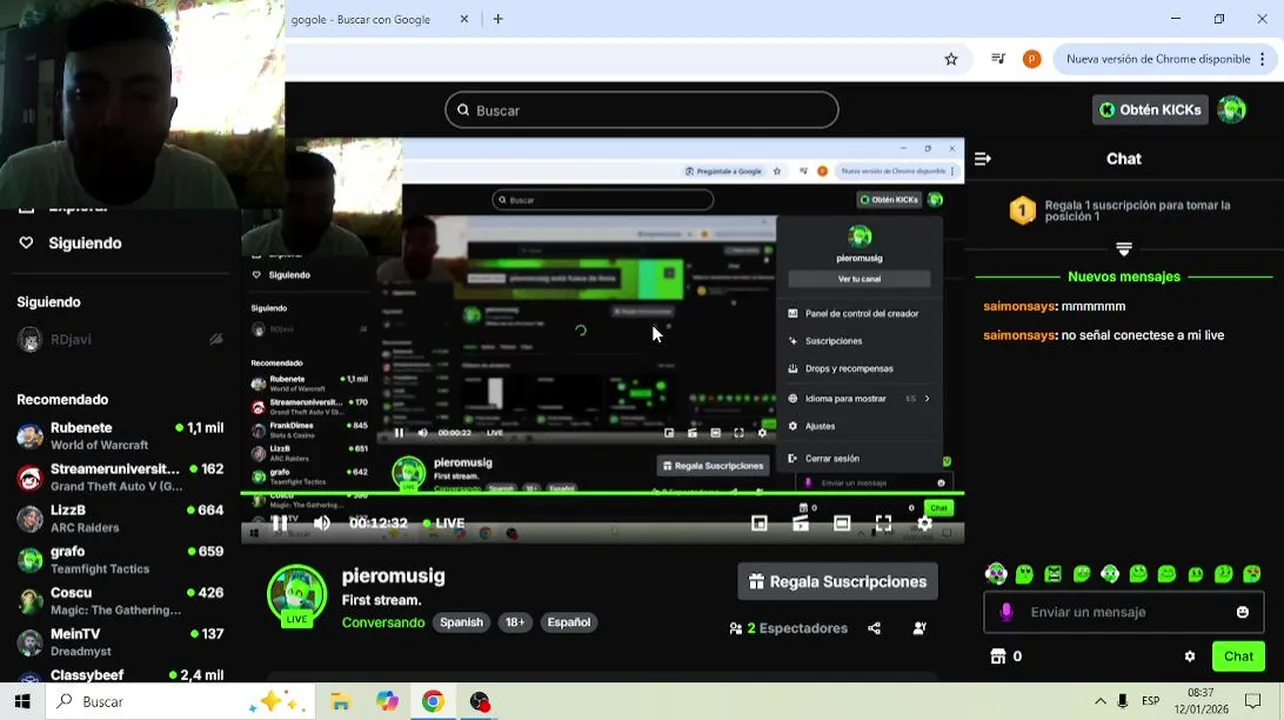Jump to Nuevos mensajes in chat
1284x720 pixels.
coord(1124,277)
